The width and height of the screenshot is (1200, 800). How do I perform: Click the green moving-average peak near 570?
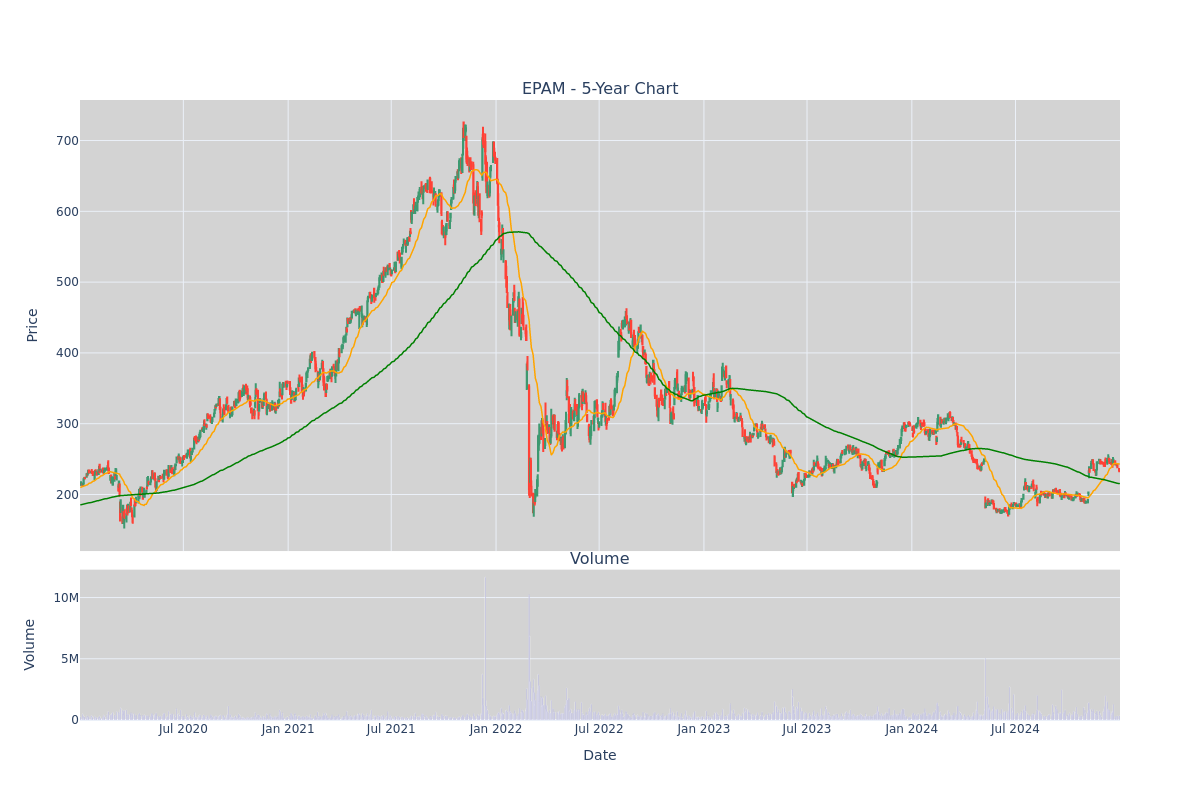[517, 232]
